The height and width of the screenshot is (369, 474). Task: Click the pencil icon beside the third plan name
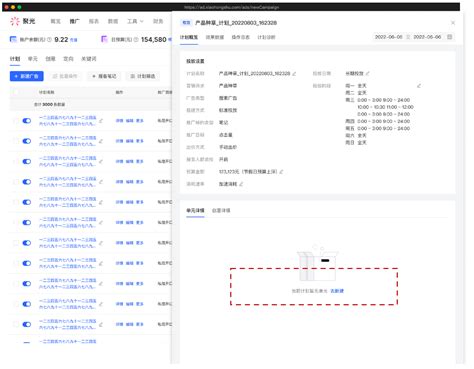click(101, 161)
